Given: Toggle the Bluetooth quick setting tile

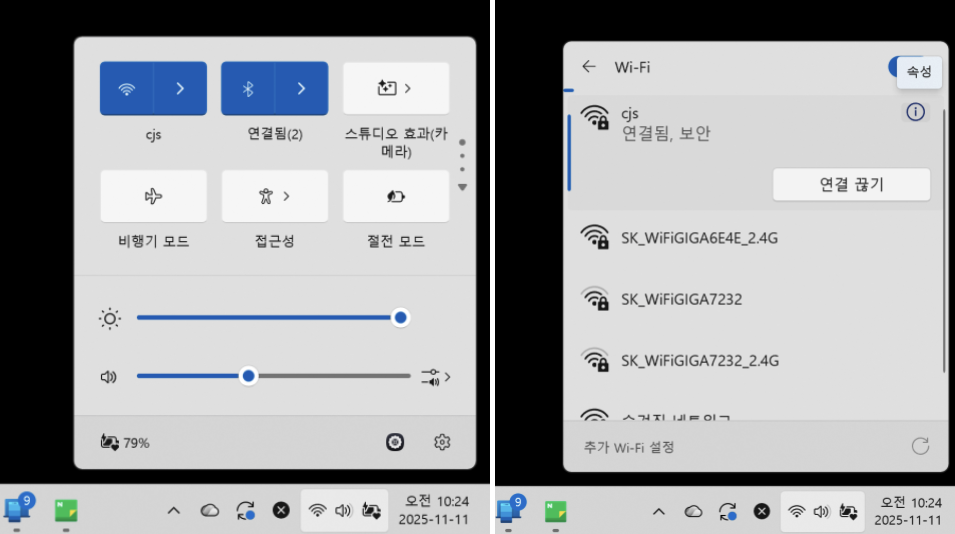Looking at the screenshot, I should click(248, 88).
